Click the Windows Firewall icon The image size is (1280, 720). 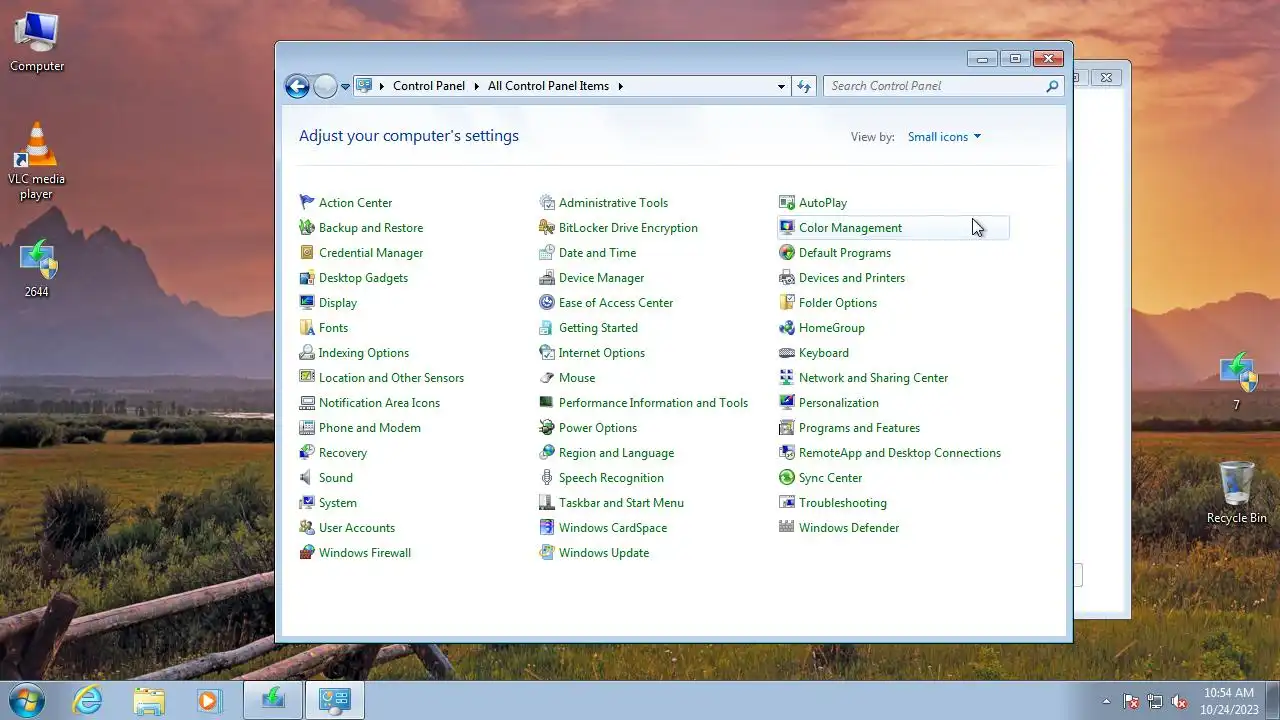coord(307,552)
